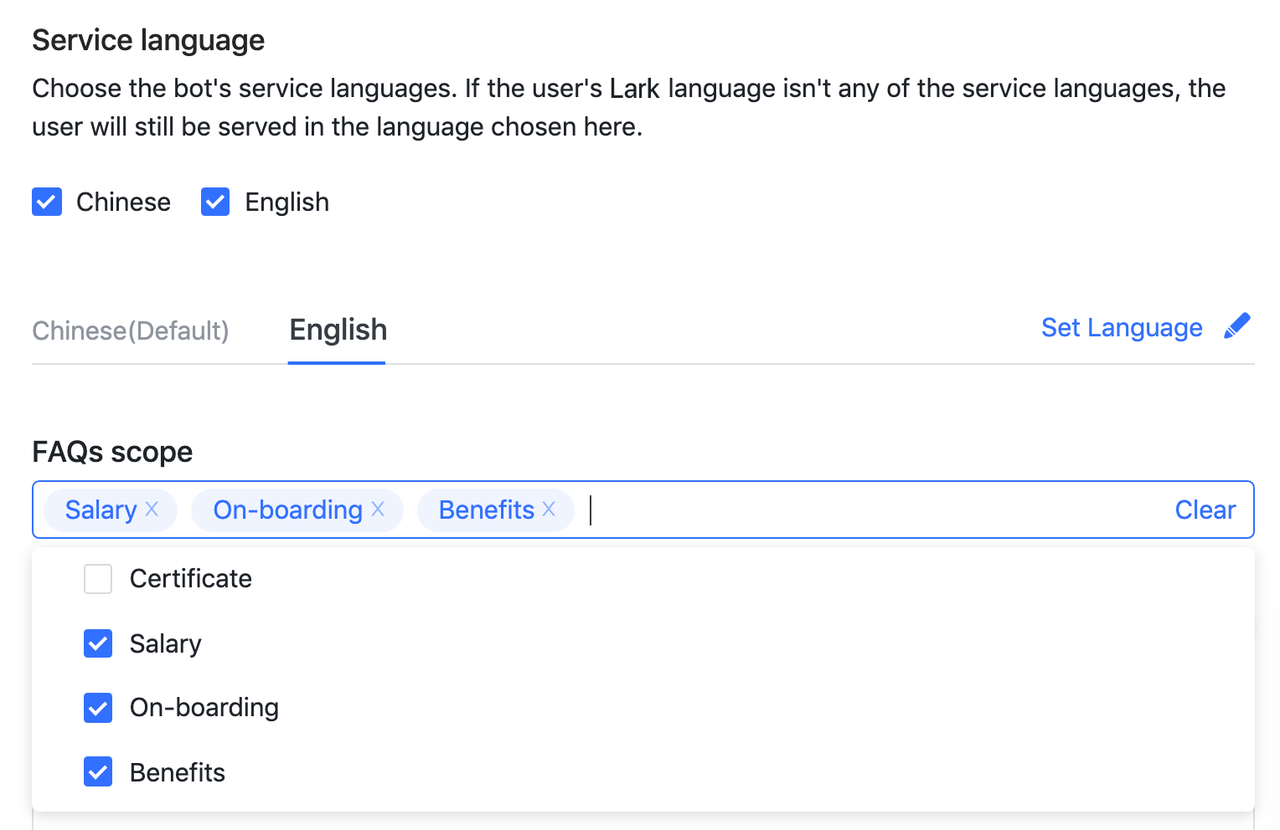1280x830 pixels.
Task: Select the English language tab
Action: 338,330
